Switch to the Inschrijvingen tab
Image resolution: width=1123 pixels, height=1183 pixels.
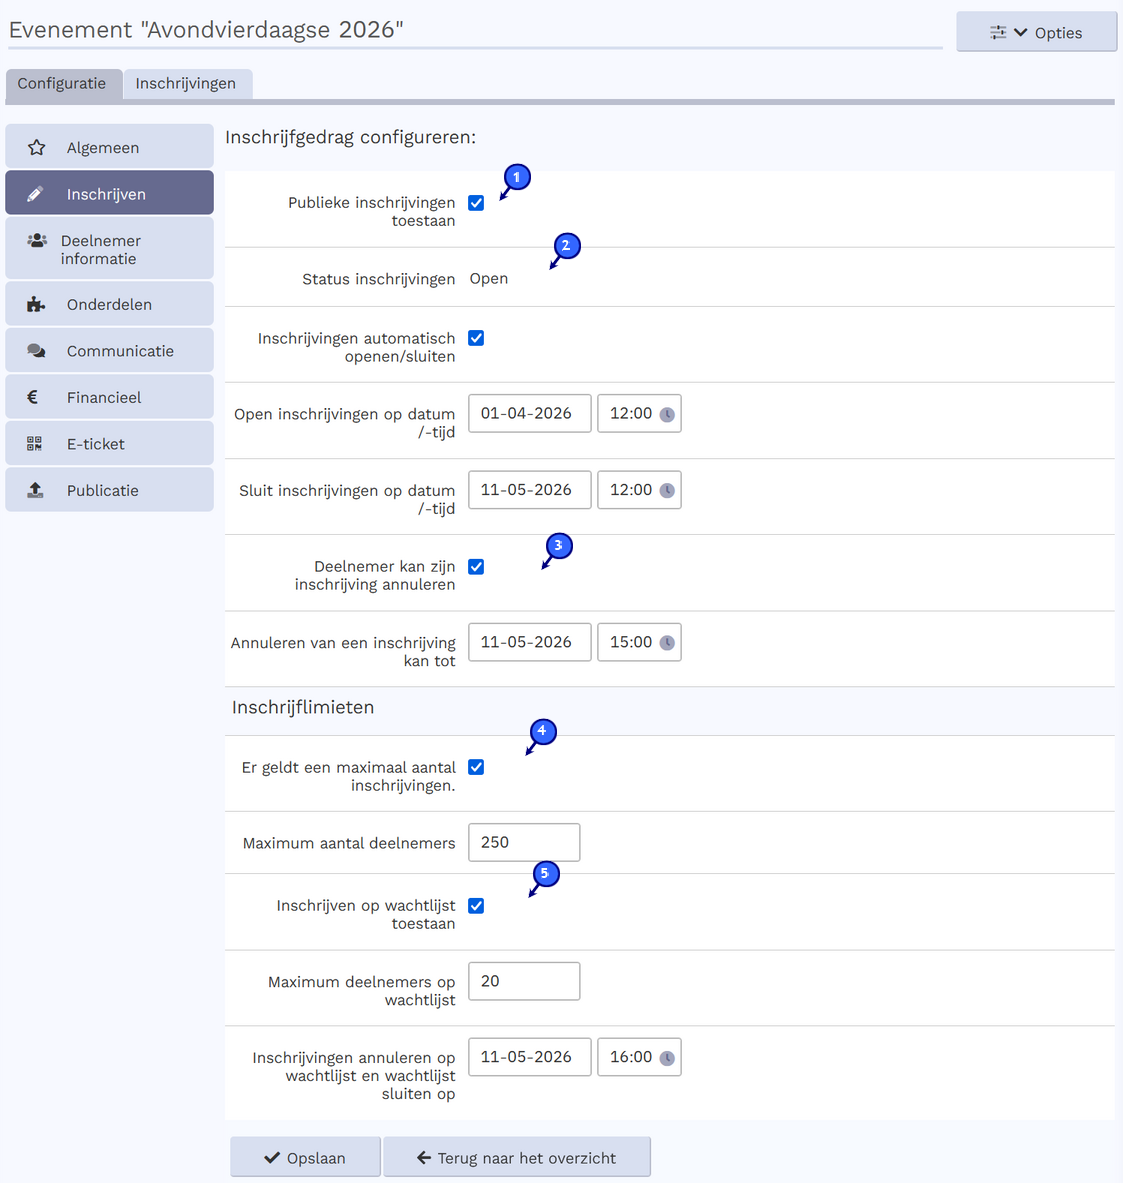point(186,84)
